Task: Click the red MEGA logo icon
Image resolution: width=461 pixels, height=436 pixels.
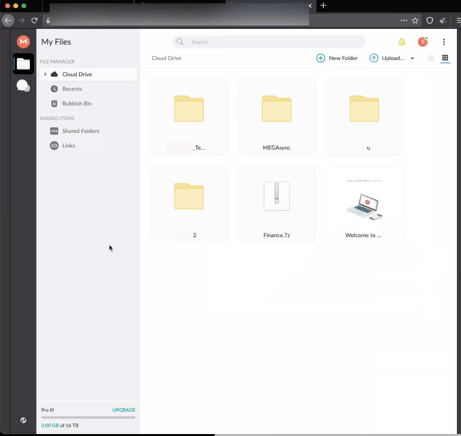Action: [23, 42]
